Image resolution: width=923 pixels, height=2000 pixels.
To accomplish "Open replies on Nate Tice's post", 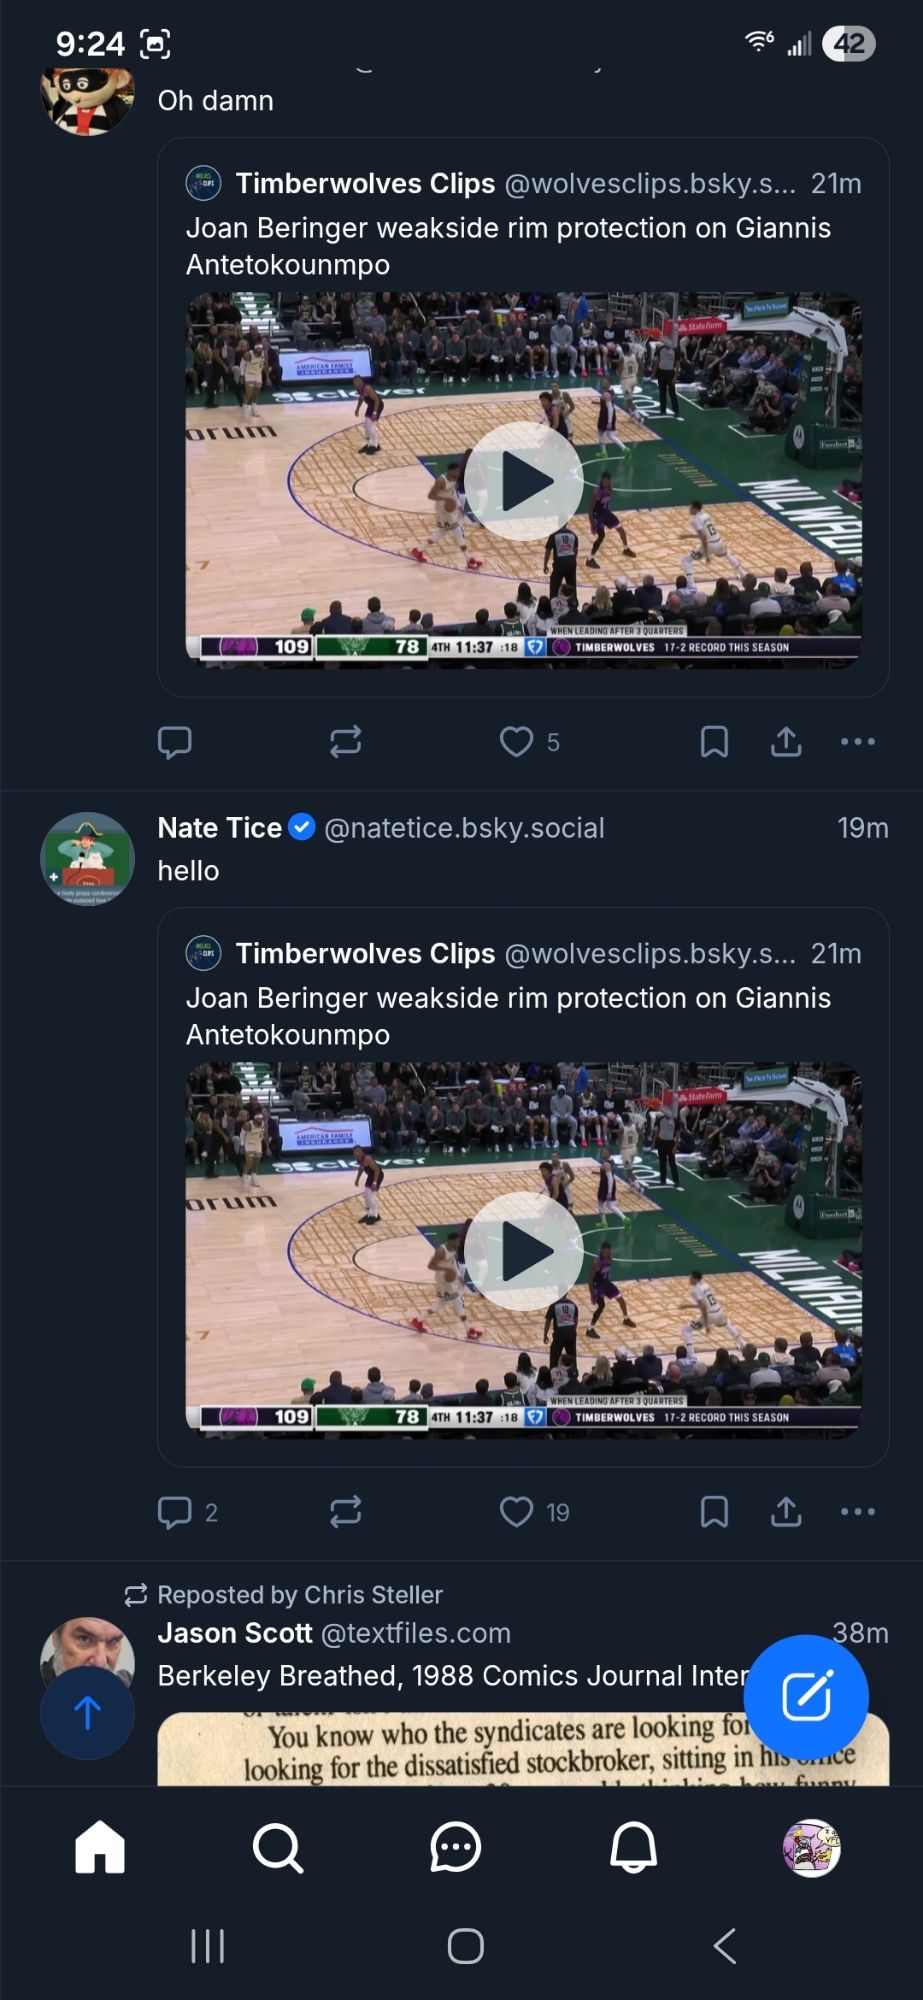I will click(x=175, y=1511).
